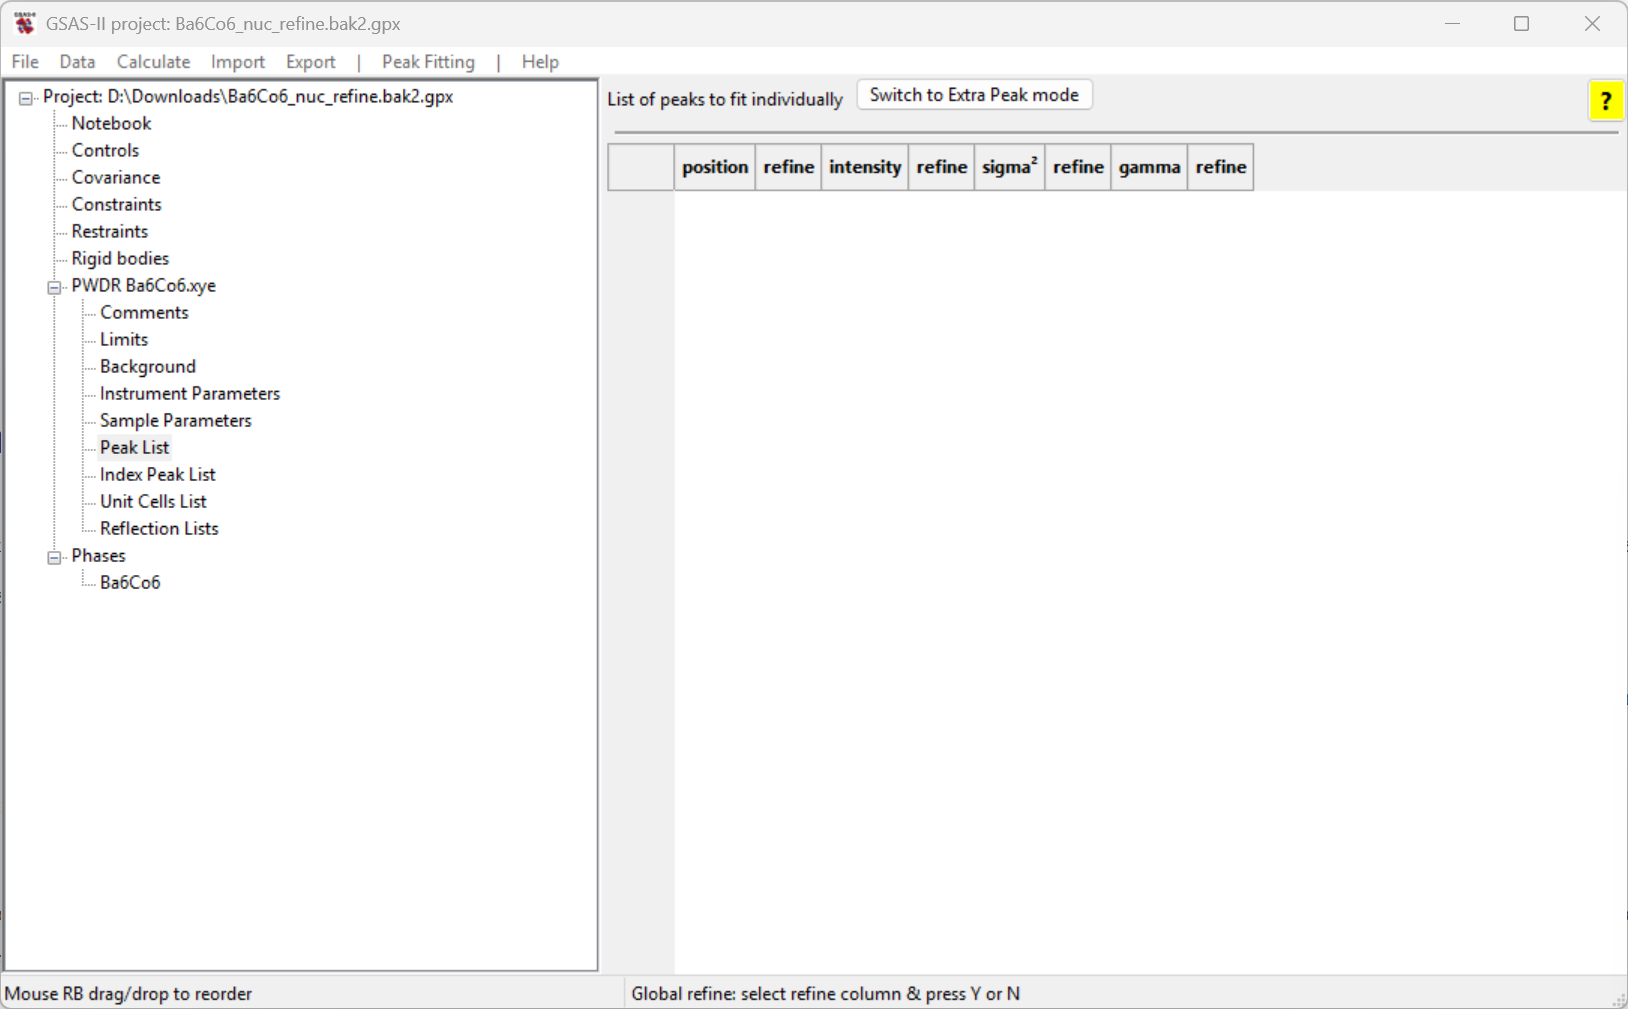Collapse the Phases tree node
This screenshot has width=1628, height=1009.
coord(54,557)
